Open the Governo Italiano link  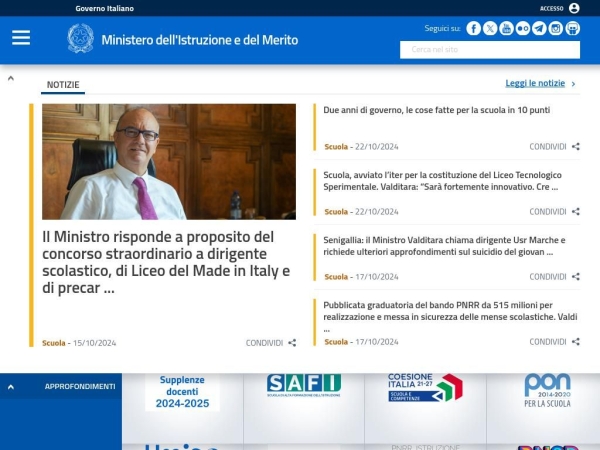[x=104, y=8]
